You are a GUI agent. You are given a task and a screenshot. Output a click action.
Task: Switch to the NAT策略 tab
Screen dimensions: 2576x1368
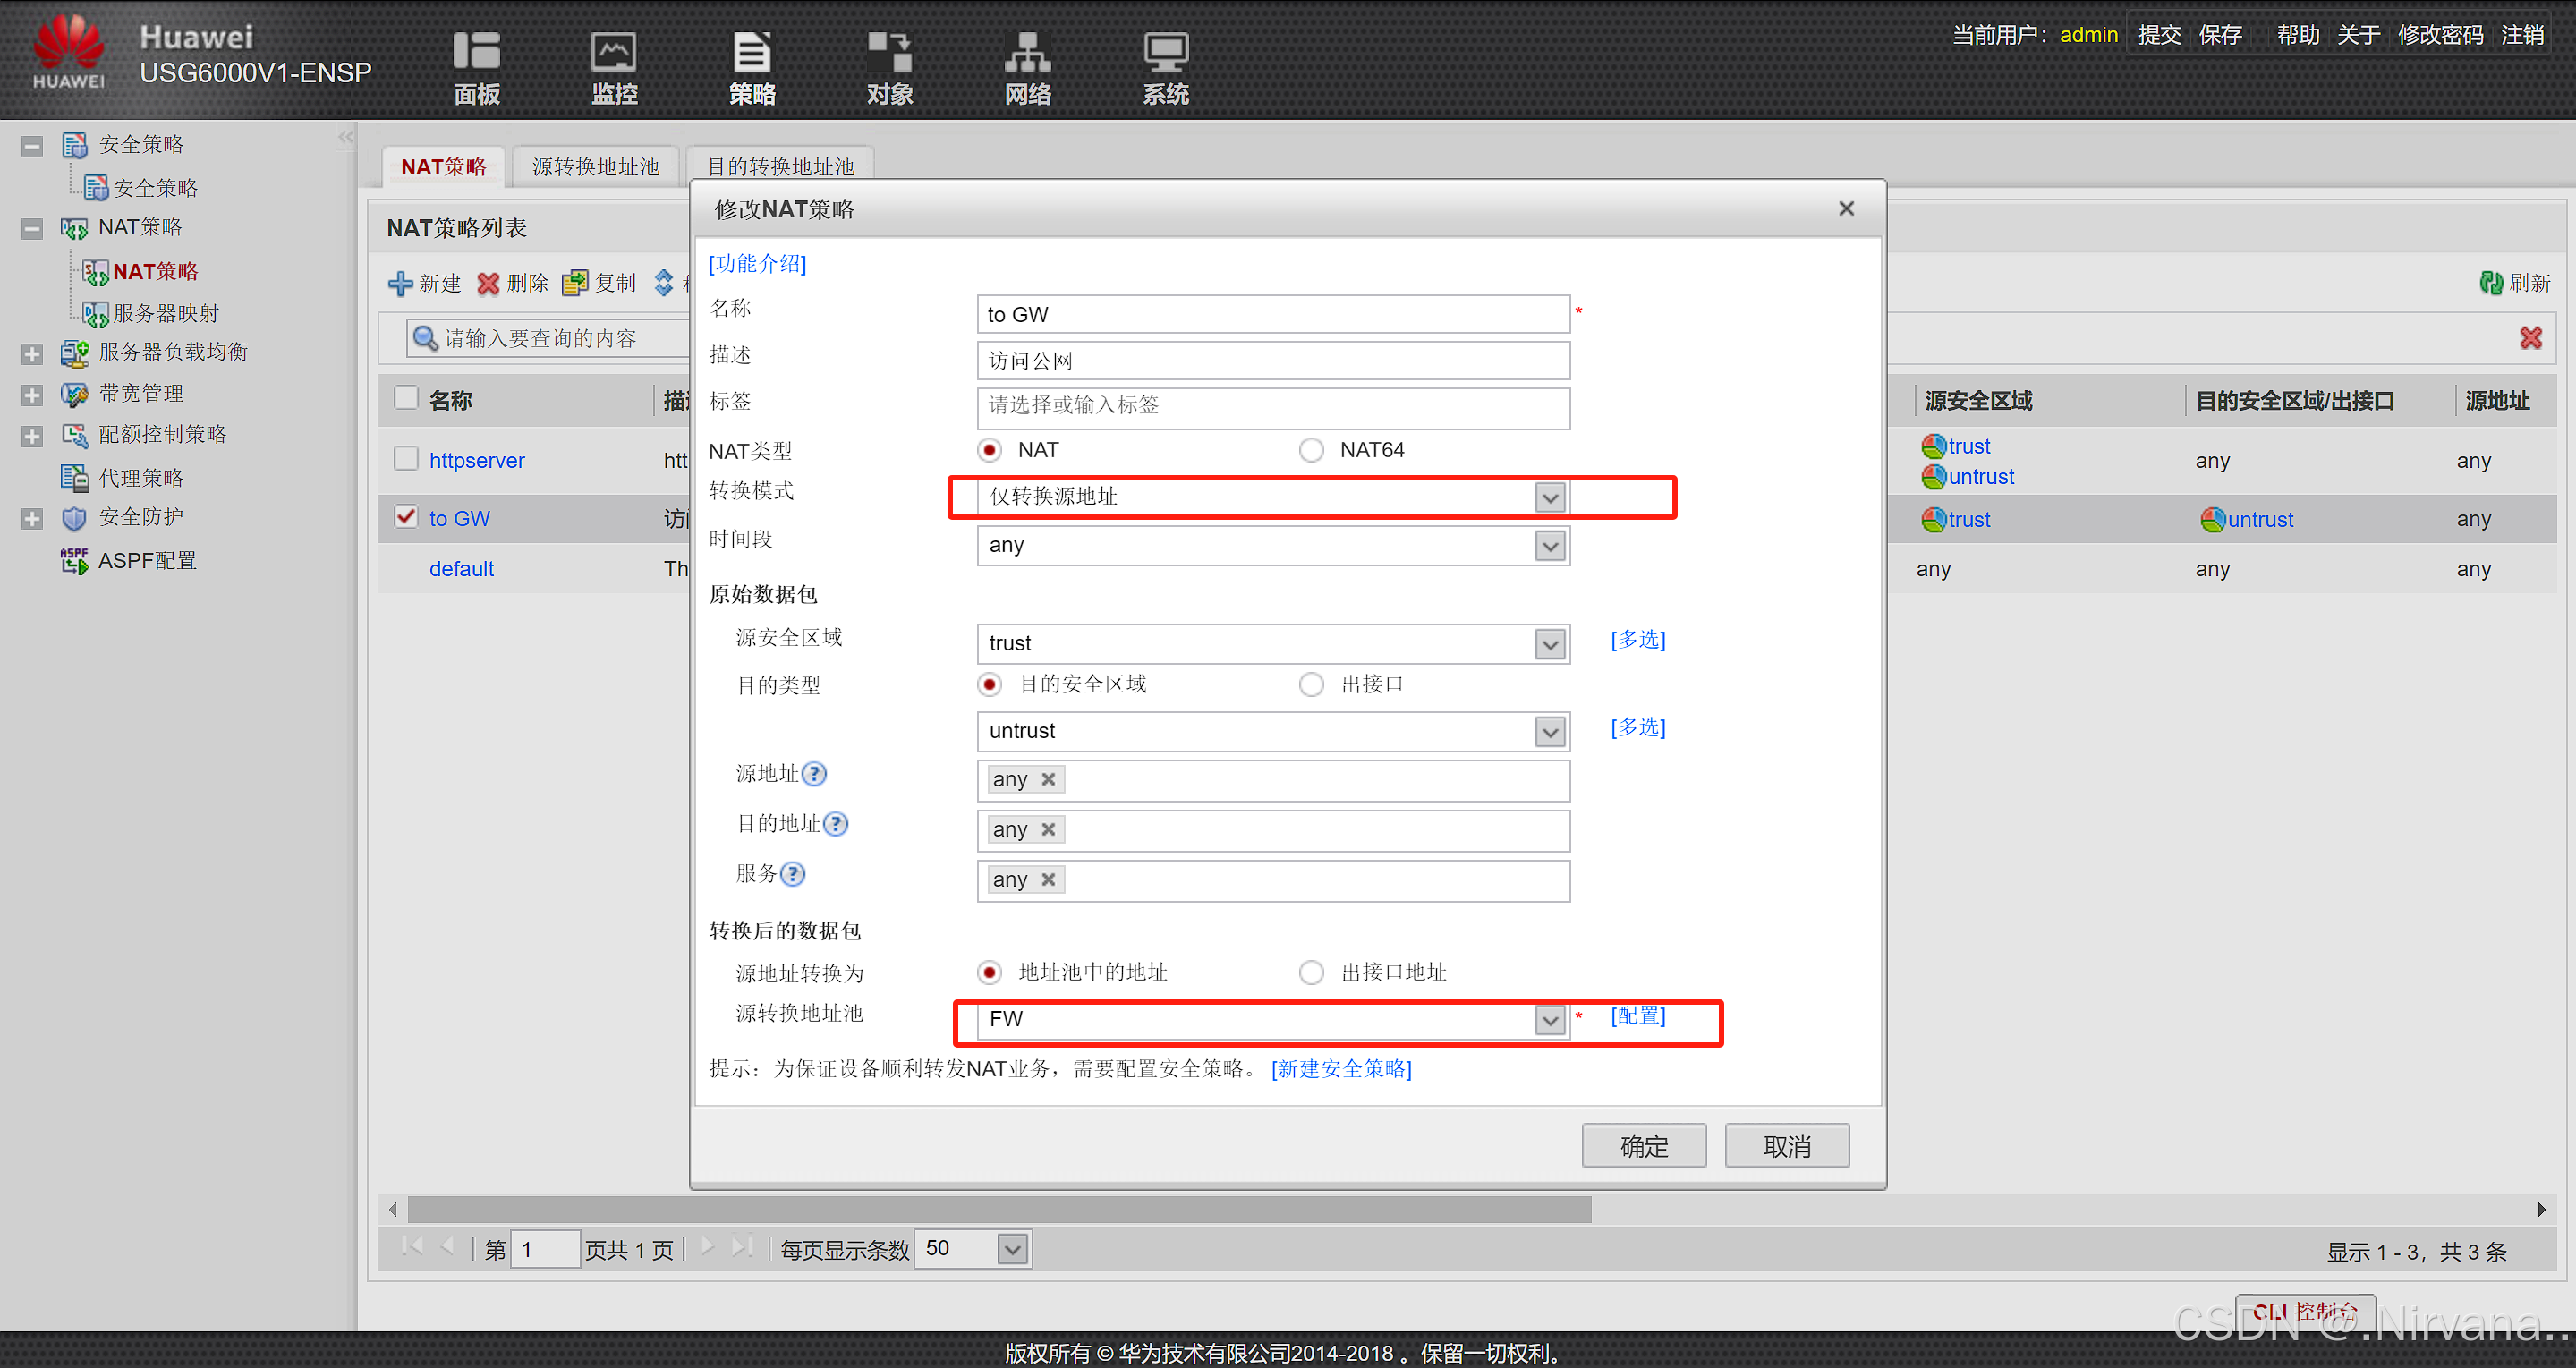[444, 166]
